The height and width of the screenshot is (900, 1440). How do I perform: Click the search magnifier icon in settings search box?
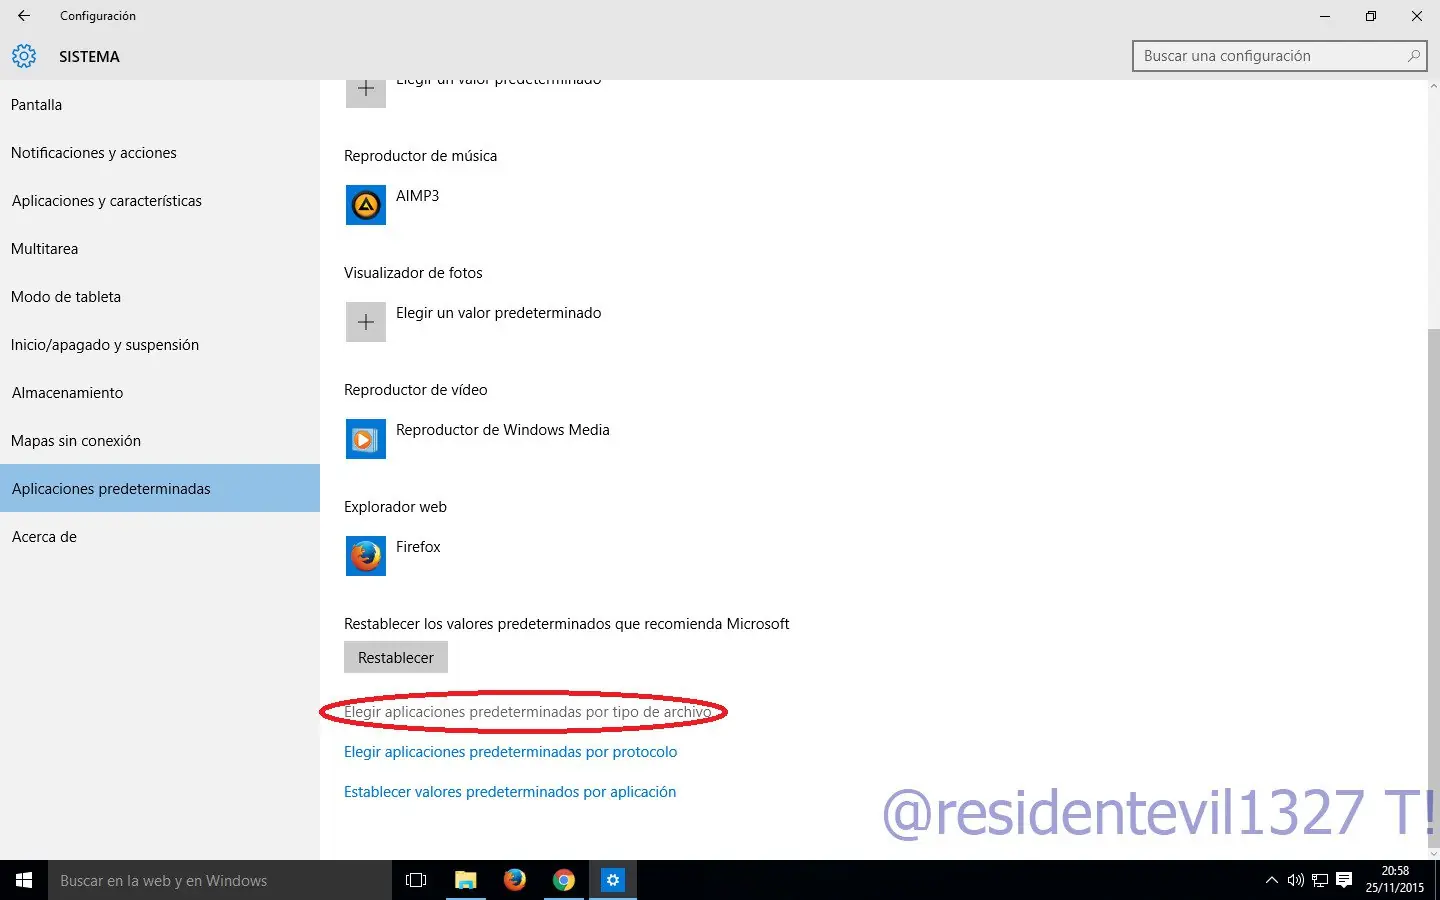pyautogui.click(x=1413, y=56)
